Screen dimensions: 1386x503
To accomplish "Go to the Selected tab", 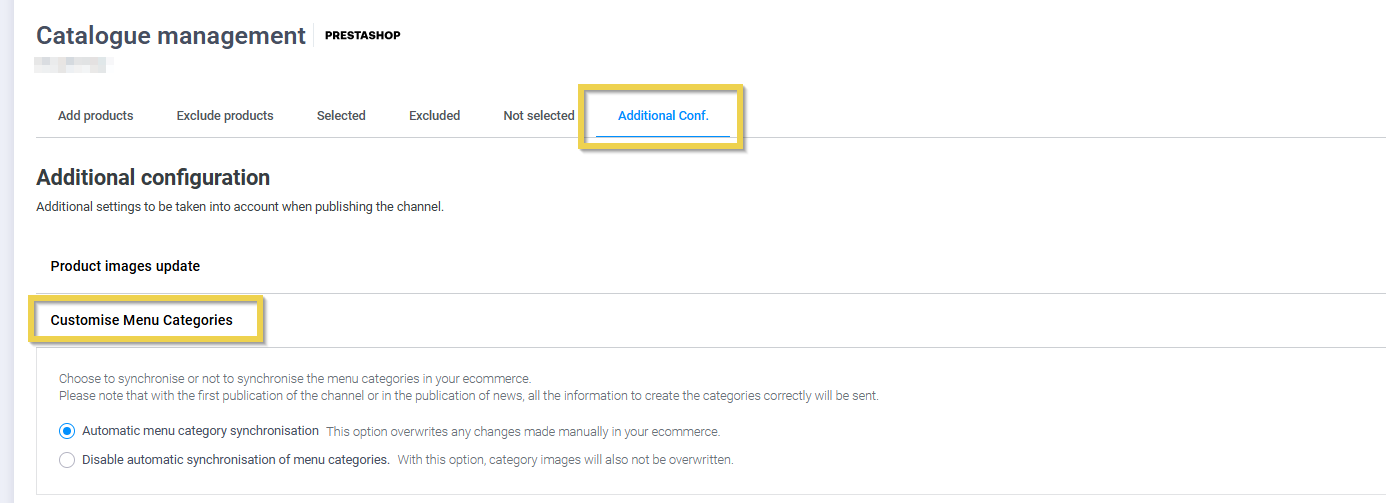I will coord(341,116).
